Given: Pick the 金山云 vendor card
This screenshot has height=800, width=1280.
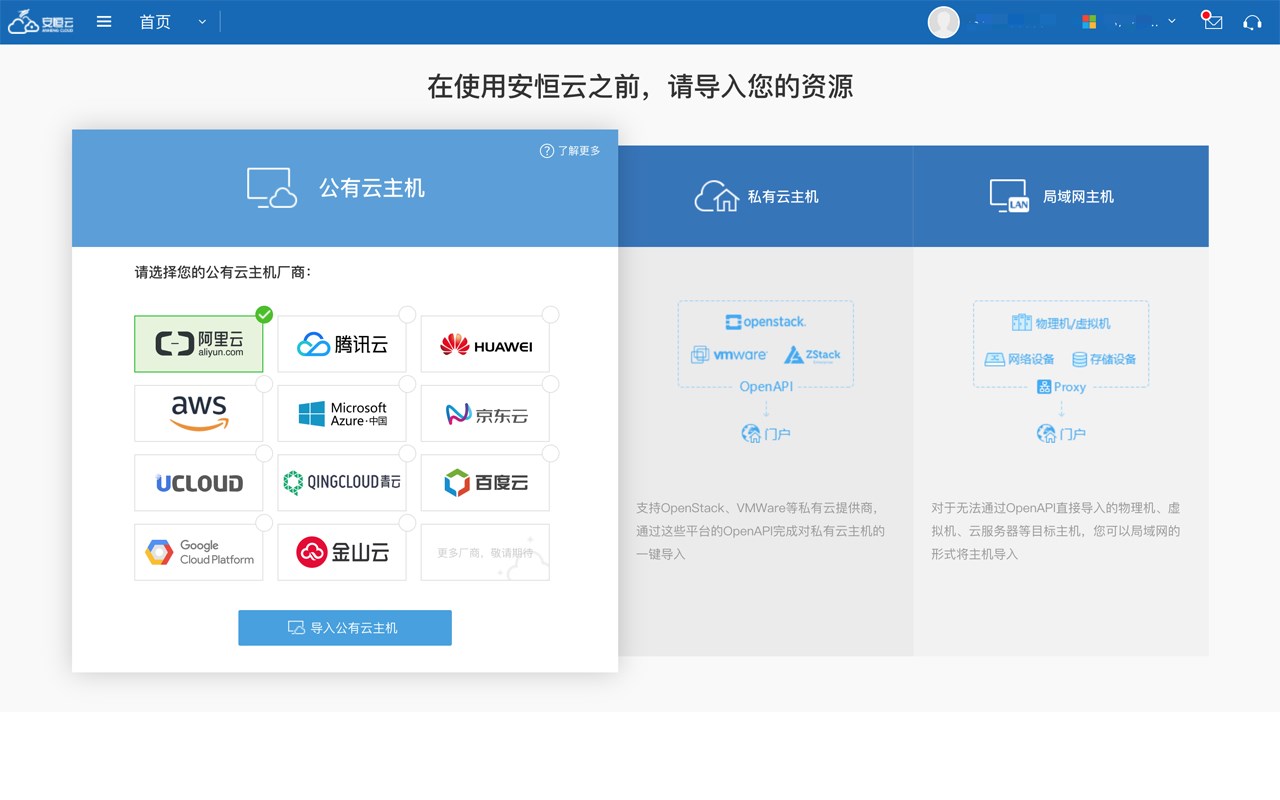Looking at the screenshot, I should (x=342, y=552).
